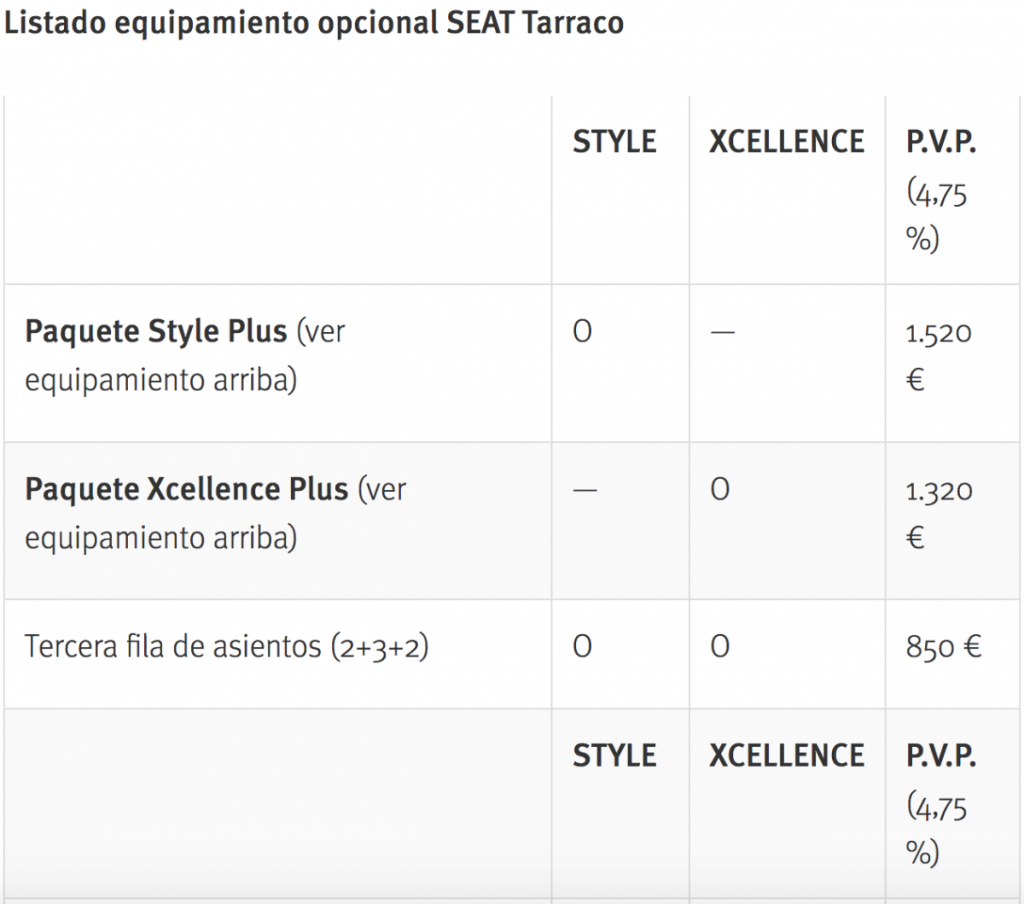The image size is (1024, 904).
Task: Click the 1.520 € price cell
Action: click(x=938, y=356)
